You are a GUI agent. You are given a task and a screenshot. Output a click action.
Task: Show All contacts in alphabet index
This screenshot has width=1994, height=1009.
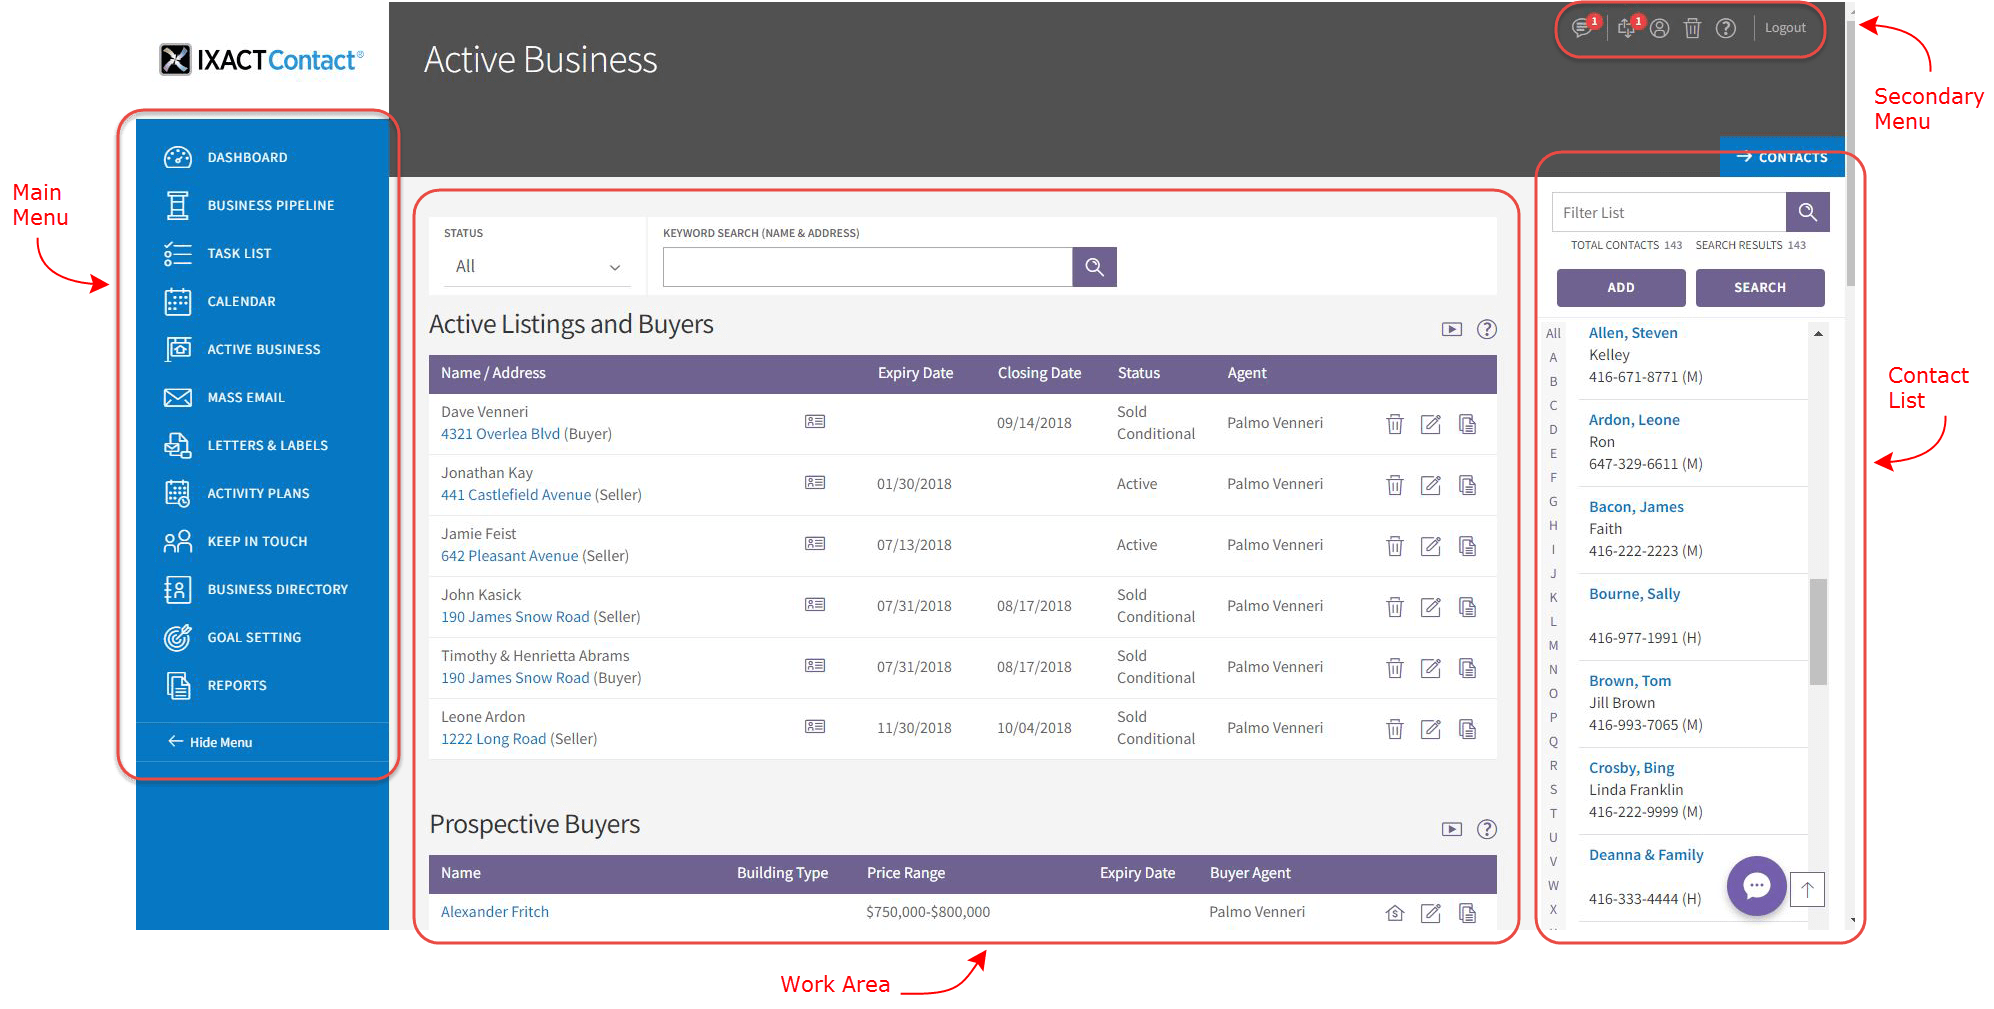click(x=1553, y=333)
